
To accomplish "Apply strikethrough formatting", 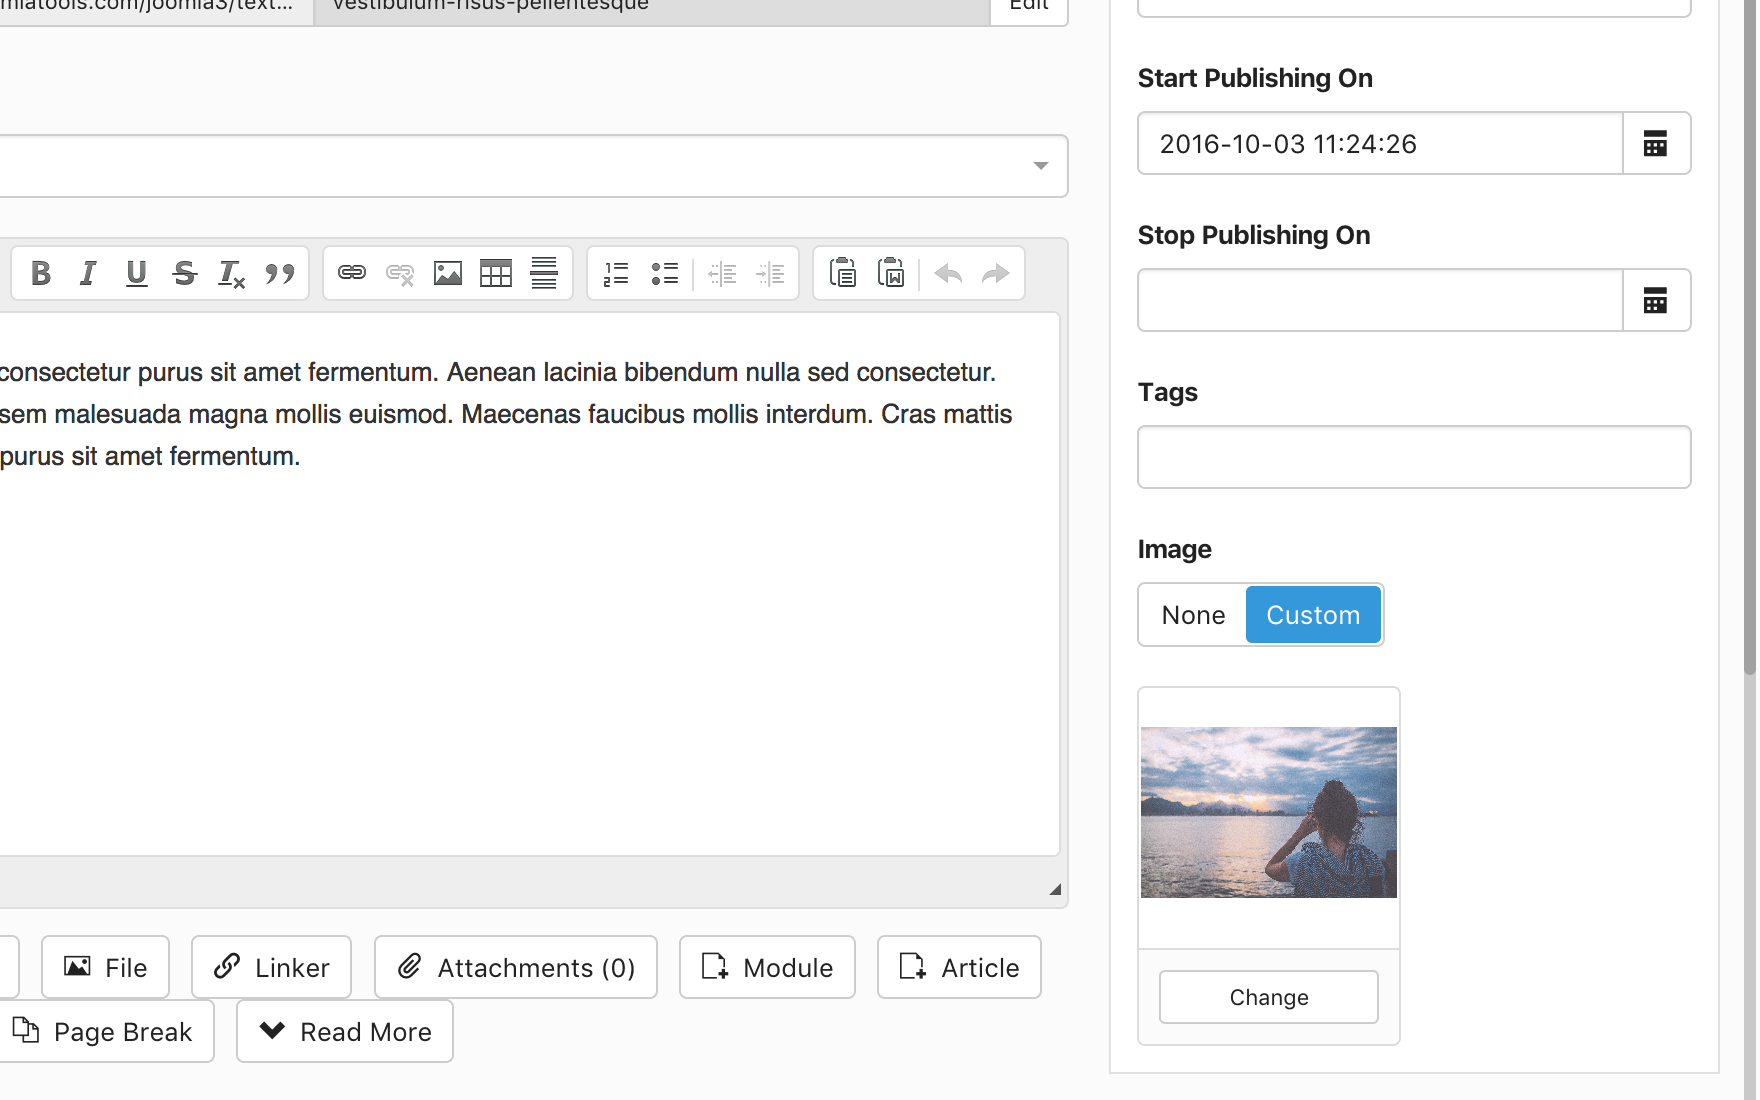I will click(x=184, y=273).
